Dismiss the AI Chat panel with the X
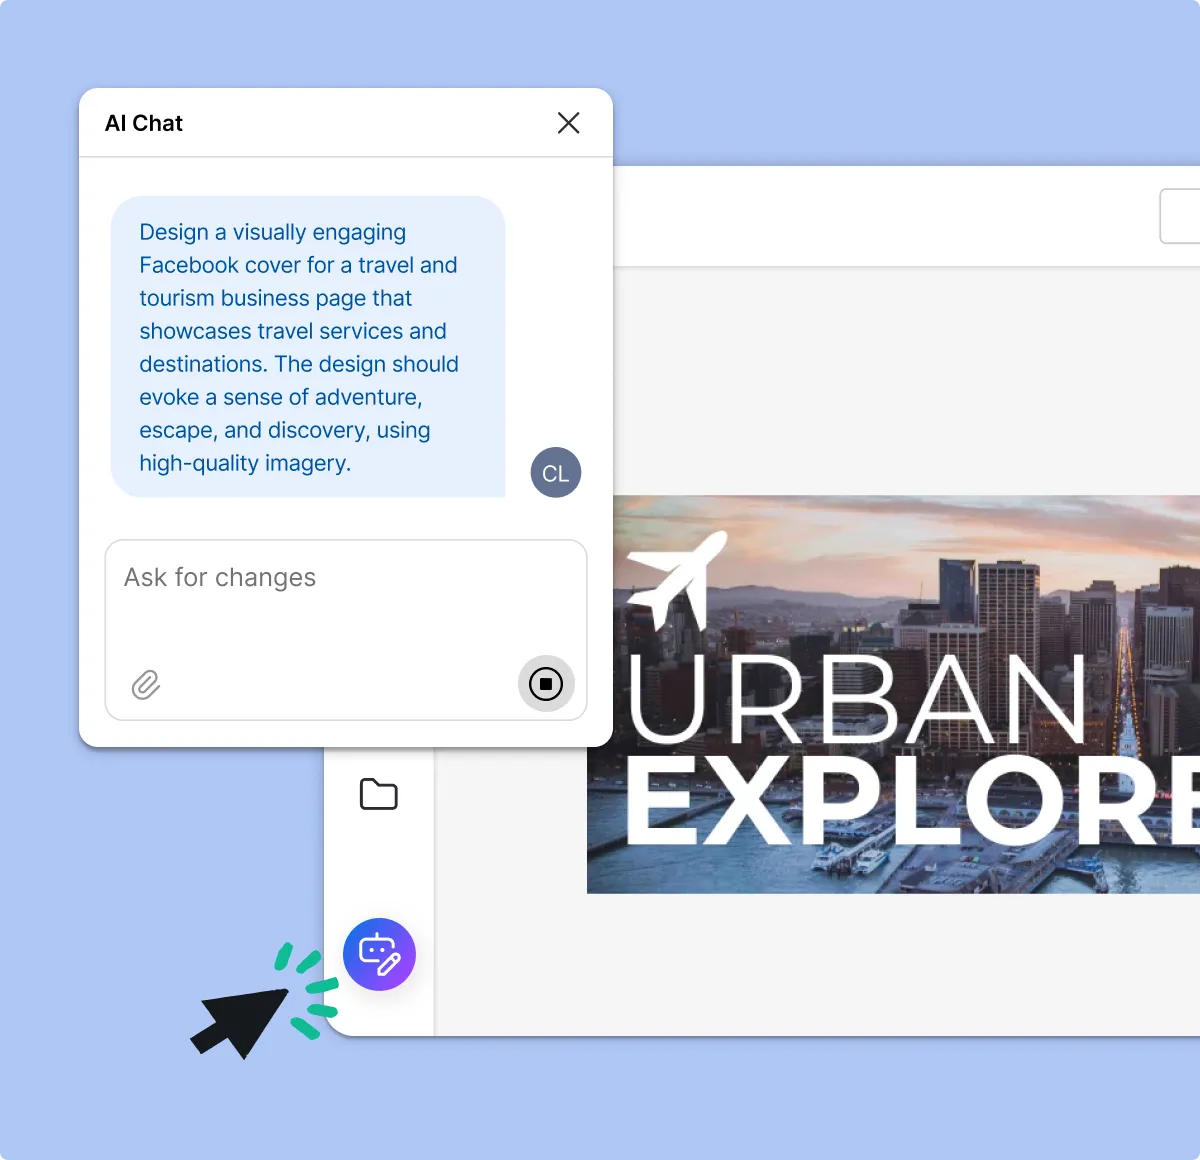The height and width of the screenshot is (1160, 1200). [568, 122]
